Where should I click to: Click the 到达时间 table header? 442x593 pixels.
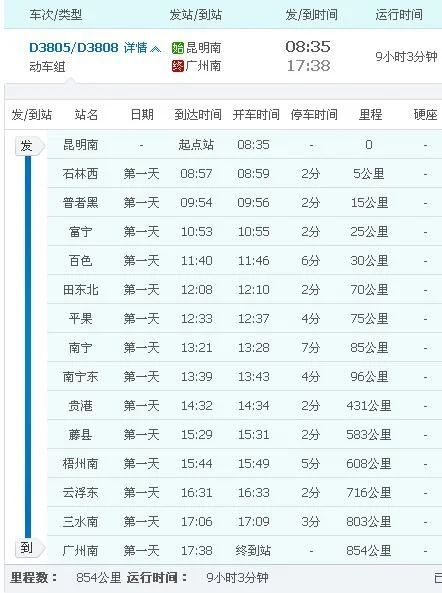click(x=198, y=115)
